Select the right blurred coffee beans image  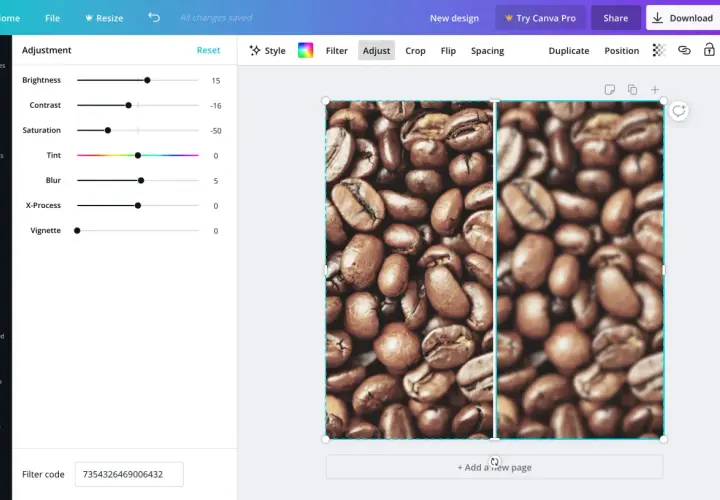pyautogui.click(x=580, y=270)
